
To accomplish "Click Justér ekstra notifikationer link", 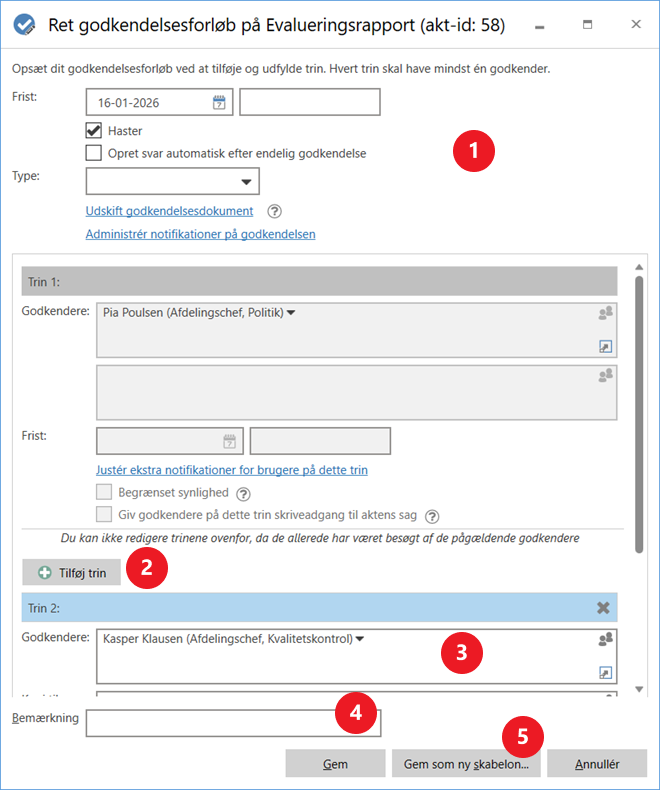I will coord(231,470).
